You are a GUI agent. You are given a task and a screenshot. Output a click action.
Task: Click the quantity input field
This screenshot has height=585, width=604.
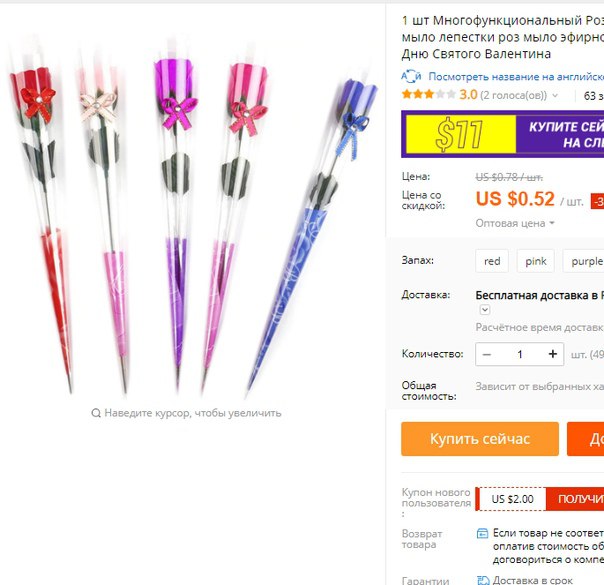point(520,354)
